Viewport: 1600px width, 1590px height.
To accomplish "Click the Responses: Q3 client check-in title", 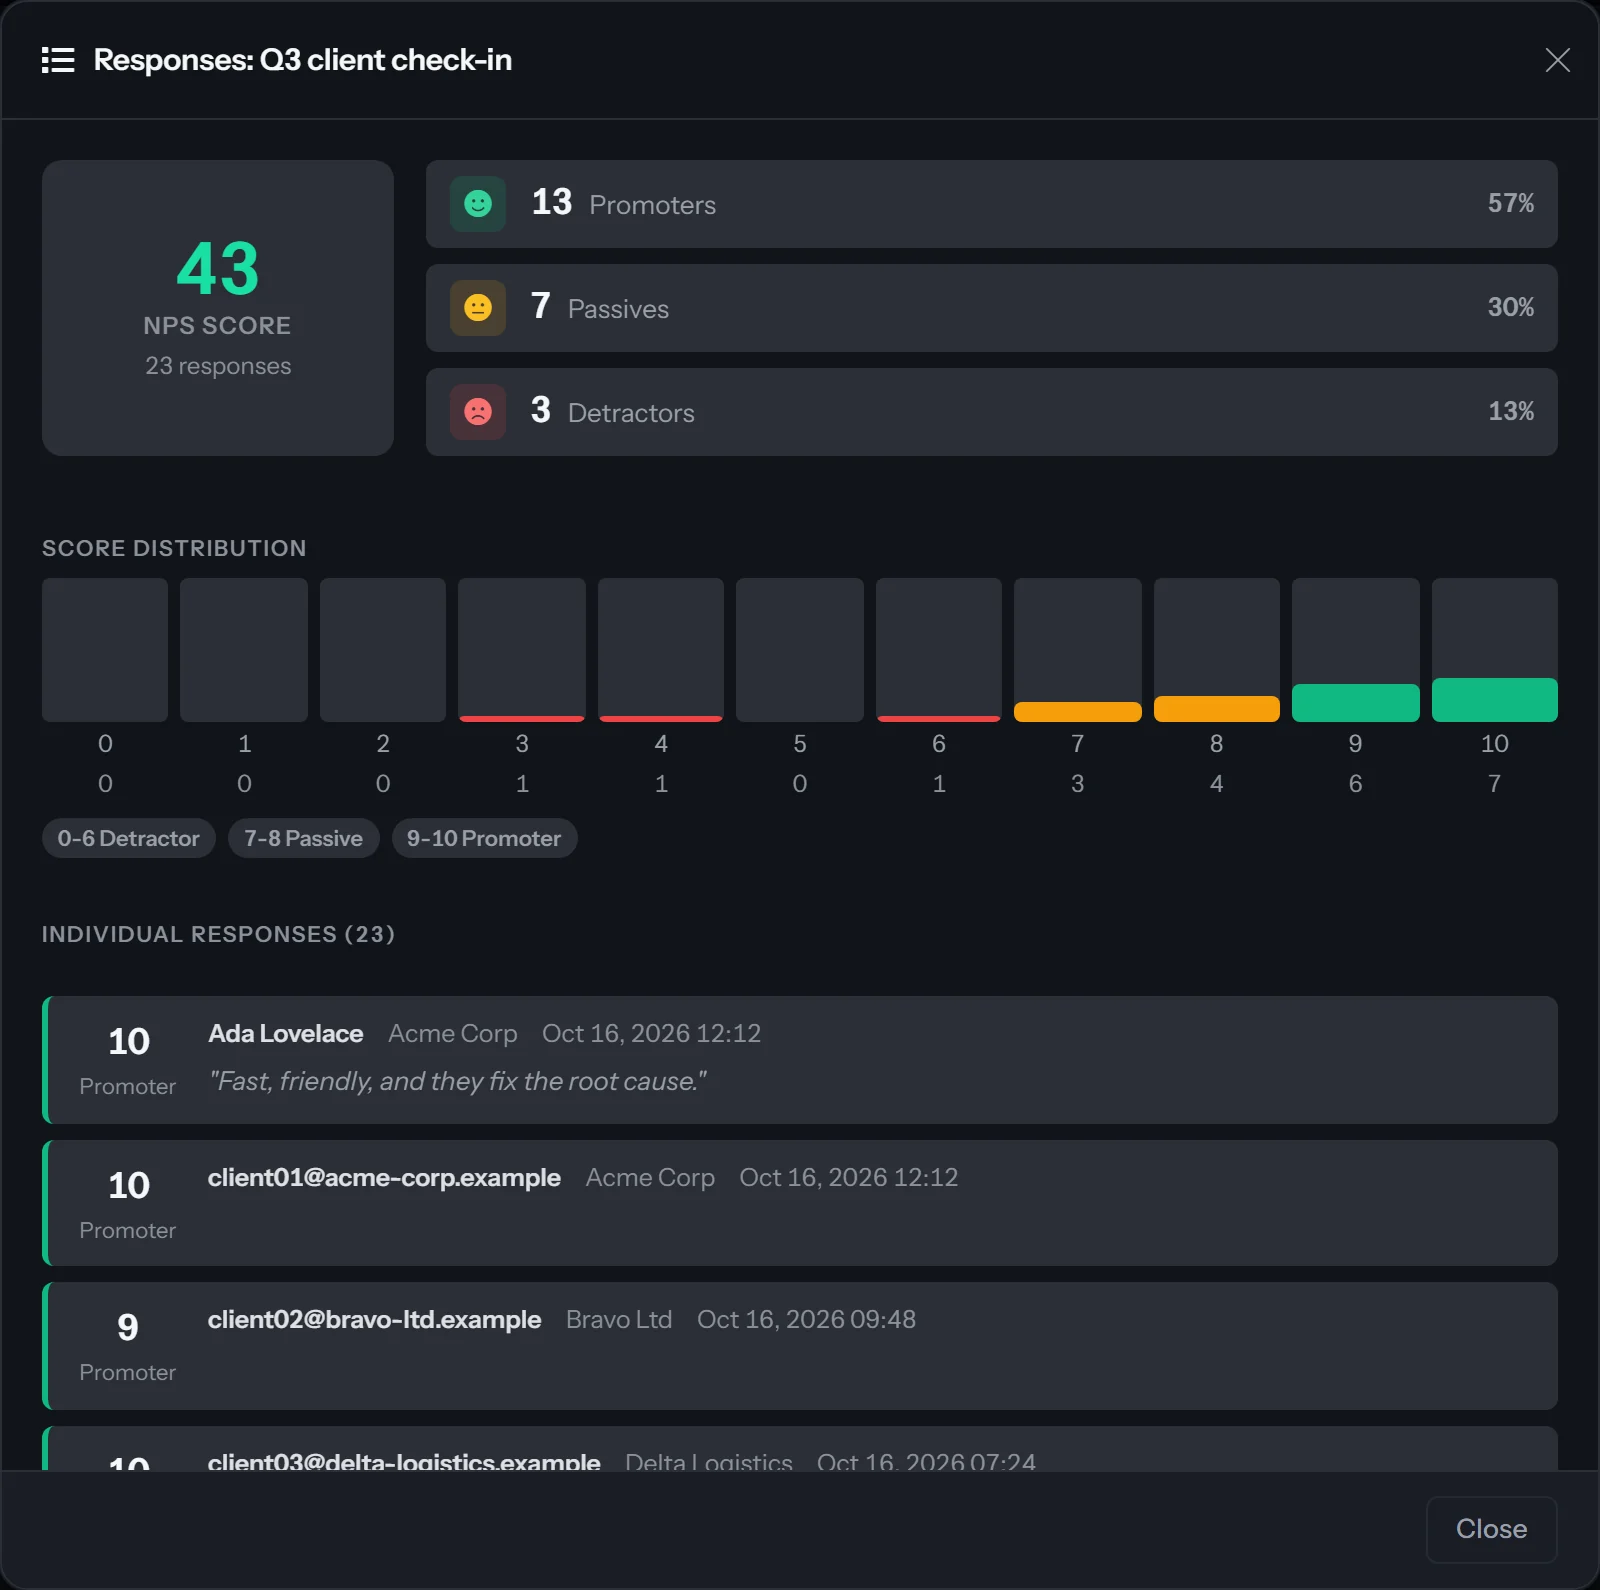I will [302, 60].
